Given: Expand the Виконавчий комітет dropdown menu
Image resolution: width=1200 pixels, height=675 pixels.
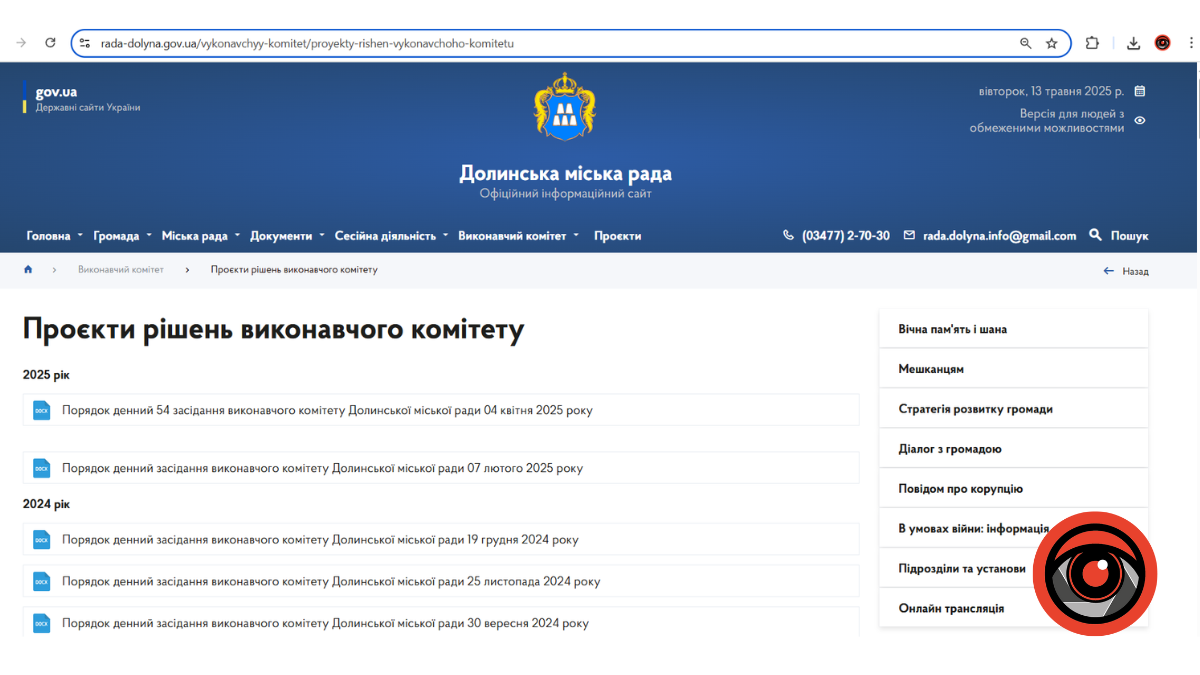Looking at the screenshot, I should click(x=518, y=236).
